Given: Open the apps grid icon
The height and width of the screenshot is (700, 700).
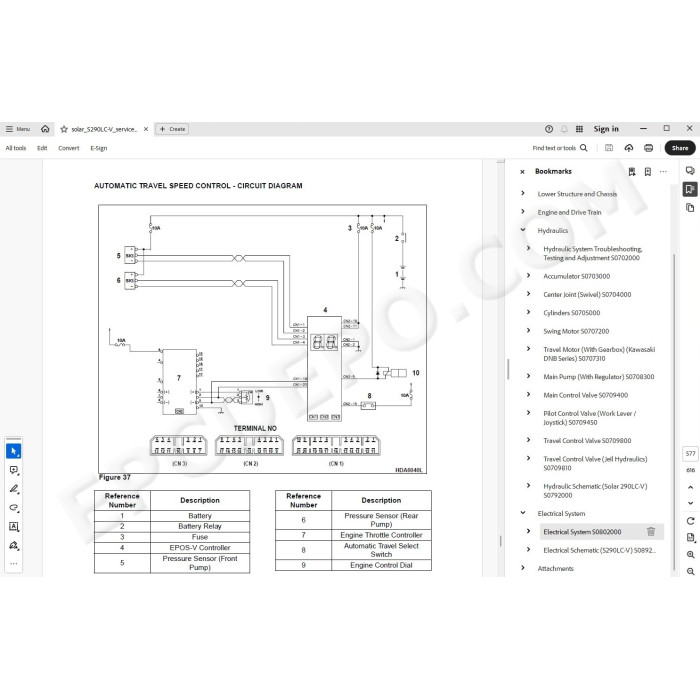Looking at the screenshot, I should [x=579, y=129].
